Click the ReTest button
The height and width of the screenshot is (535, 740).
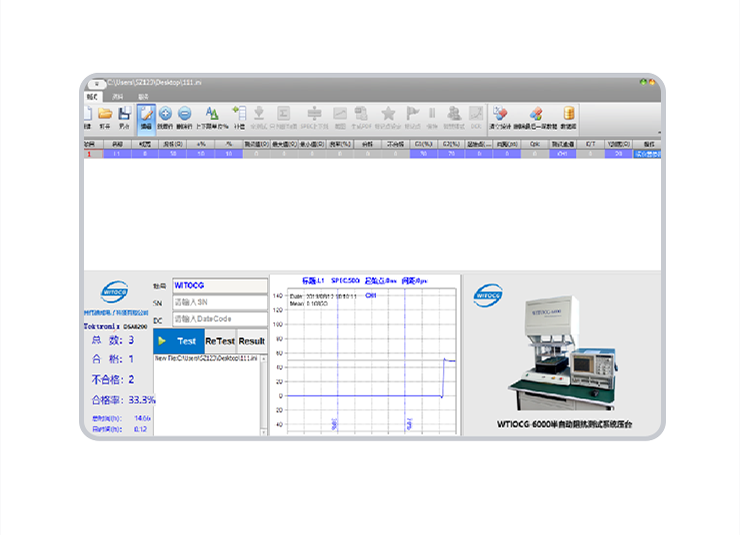[x=220, y=341]
